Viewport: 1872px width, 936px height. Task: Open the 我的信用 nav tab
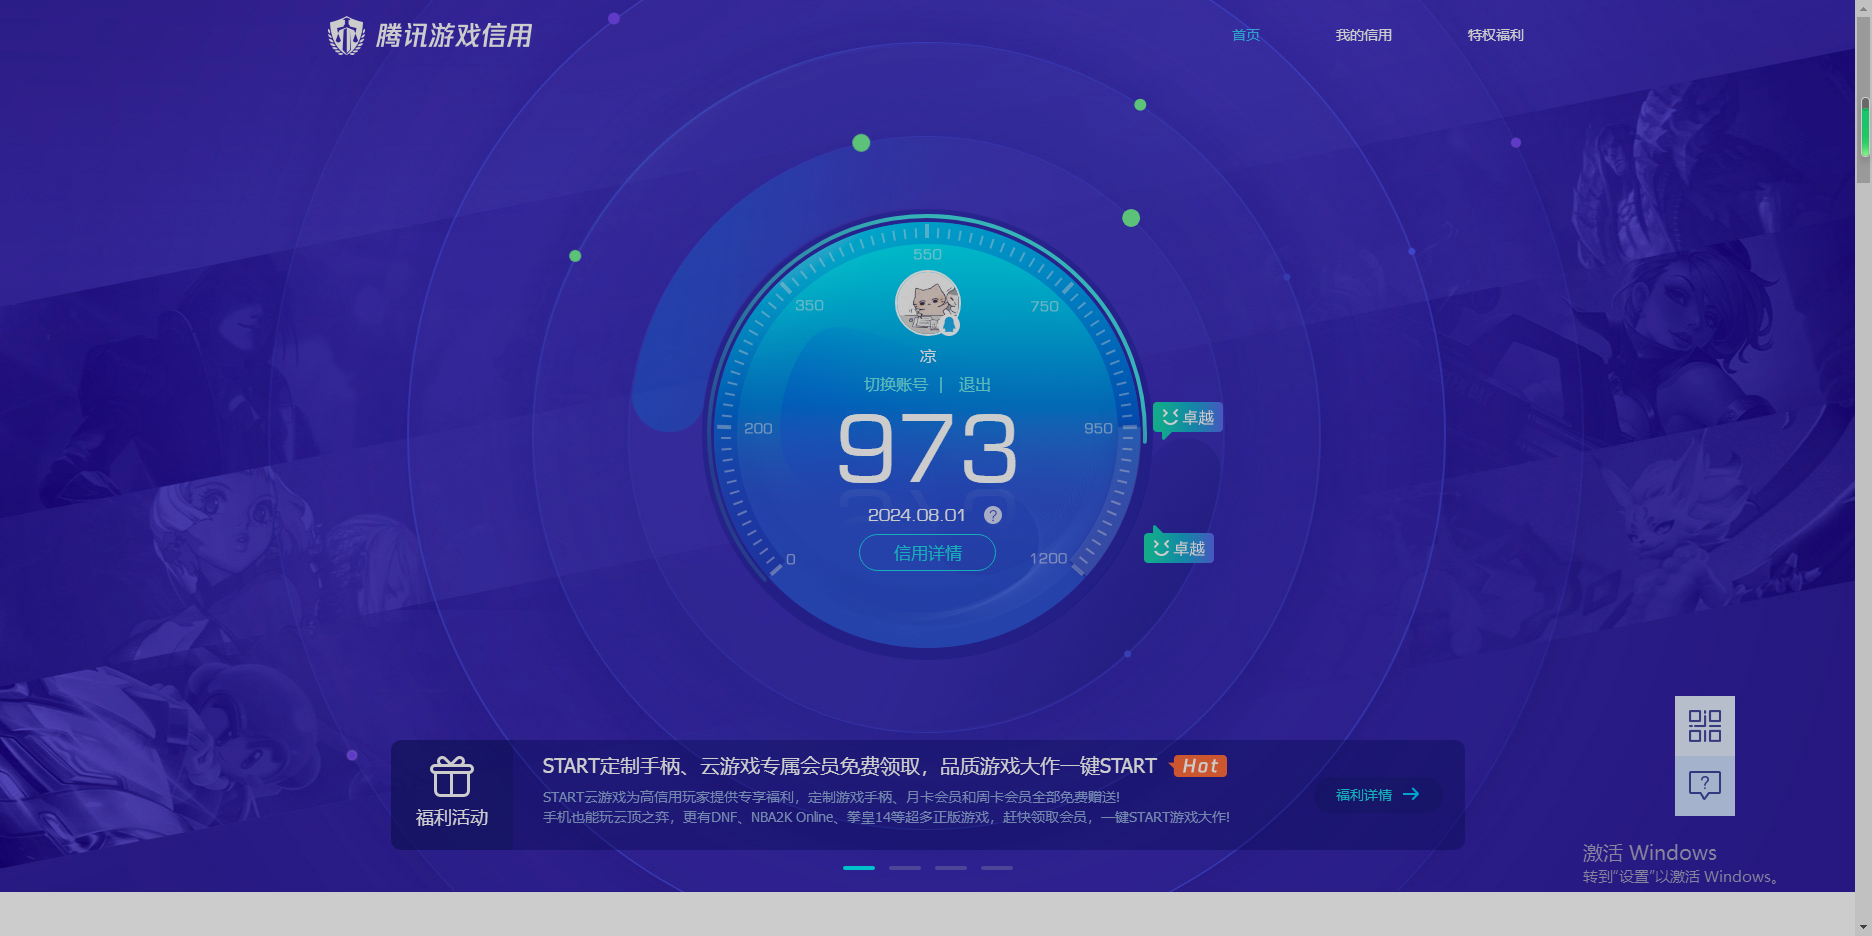click(x=1364, y=35)
